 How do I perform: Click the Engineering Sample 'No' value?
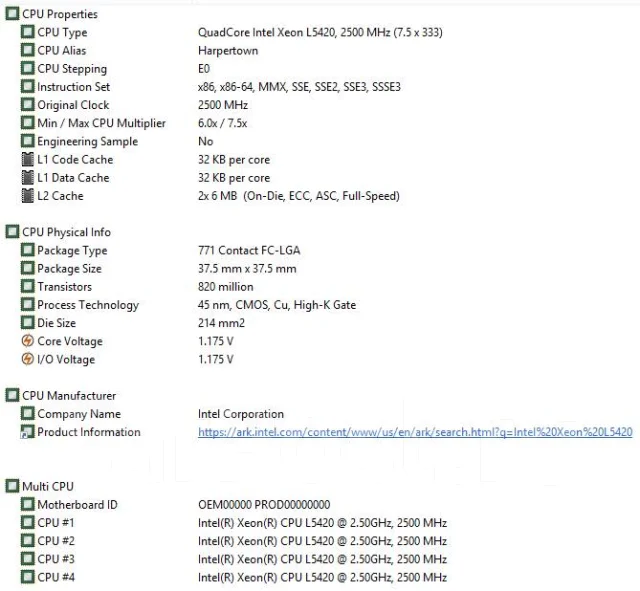point(205,141)
